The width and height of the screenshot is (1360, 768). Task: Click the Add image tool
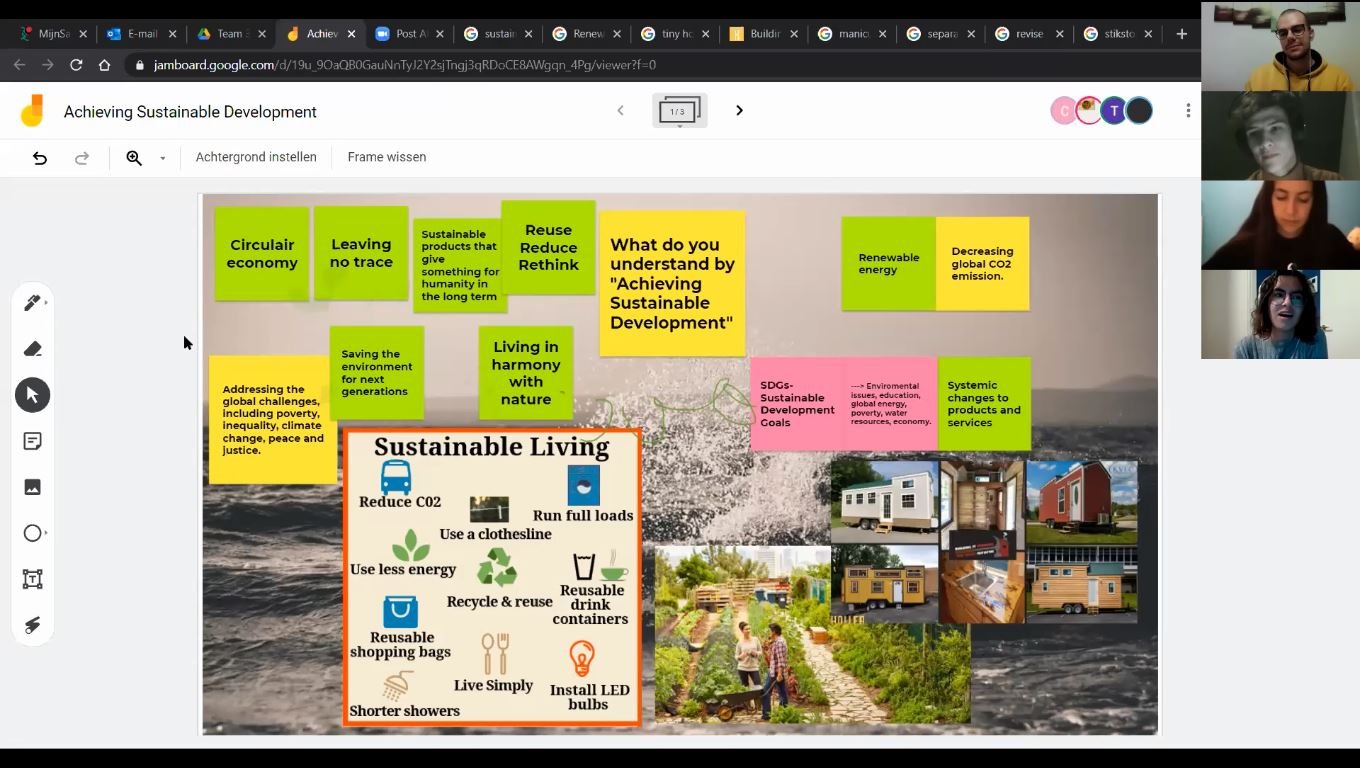32,487
